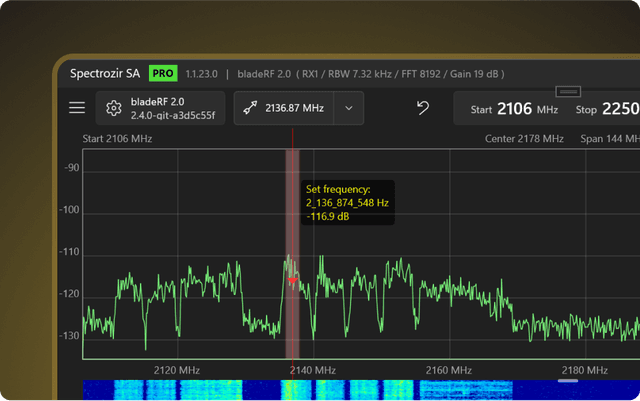Click the small handle above the Stop field
This screenshot has width=640, height=401.
coord(568,91)
